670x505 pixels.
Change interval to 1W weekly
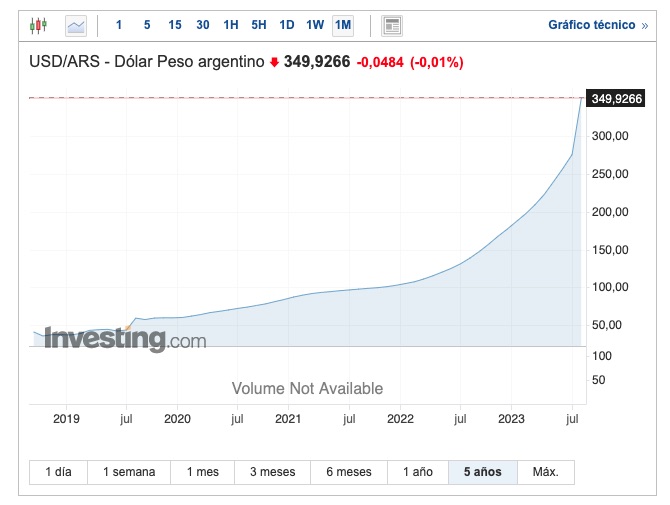pyautogui.click(x=315, y=24)
